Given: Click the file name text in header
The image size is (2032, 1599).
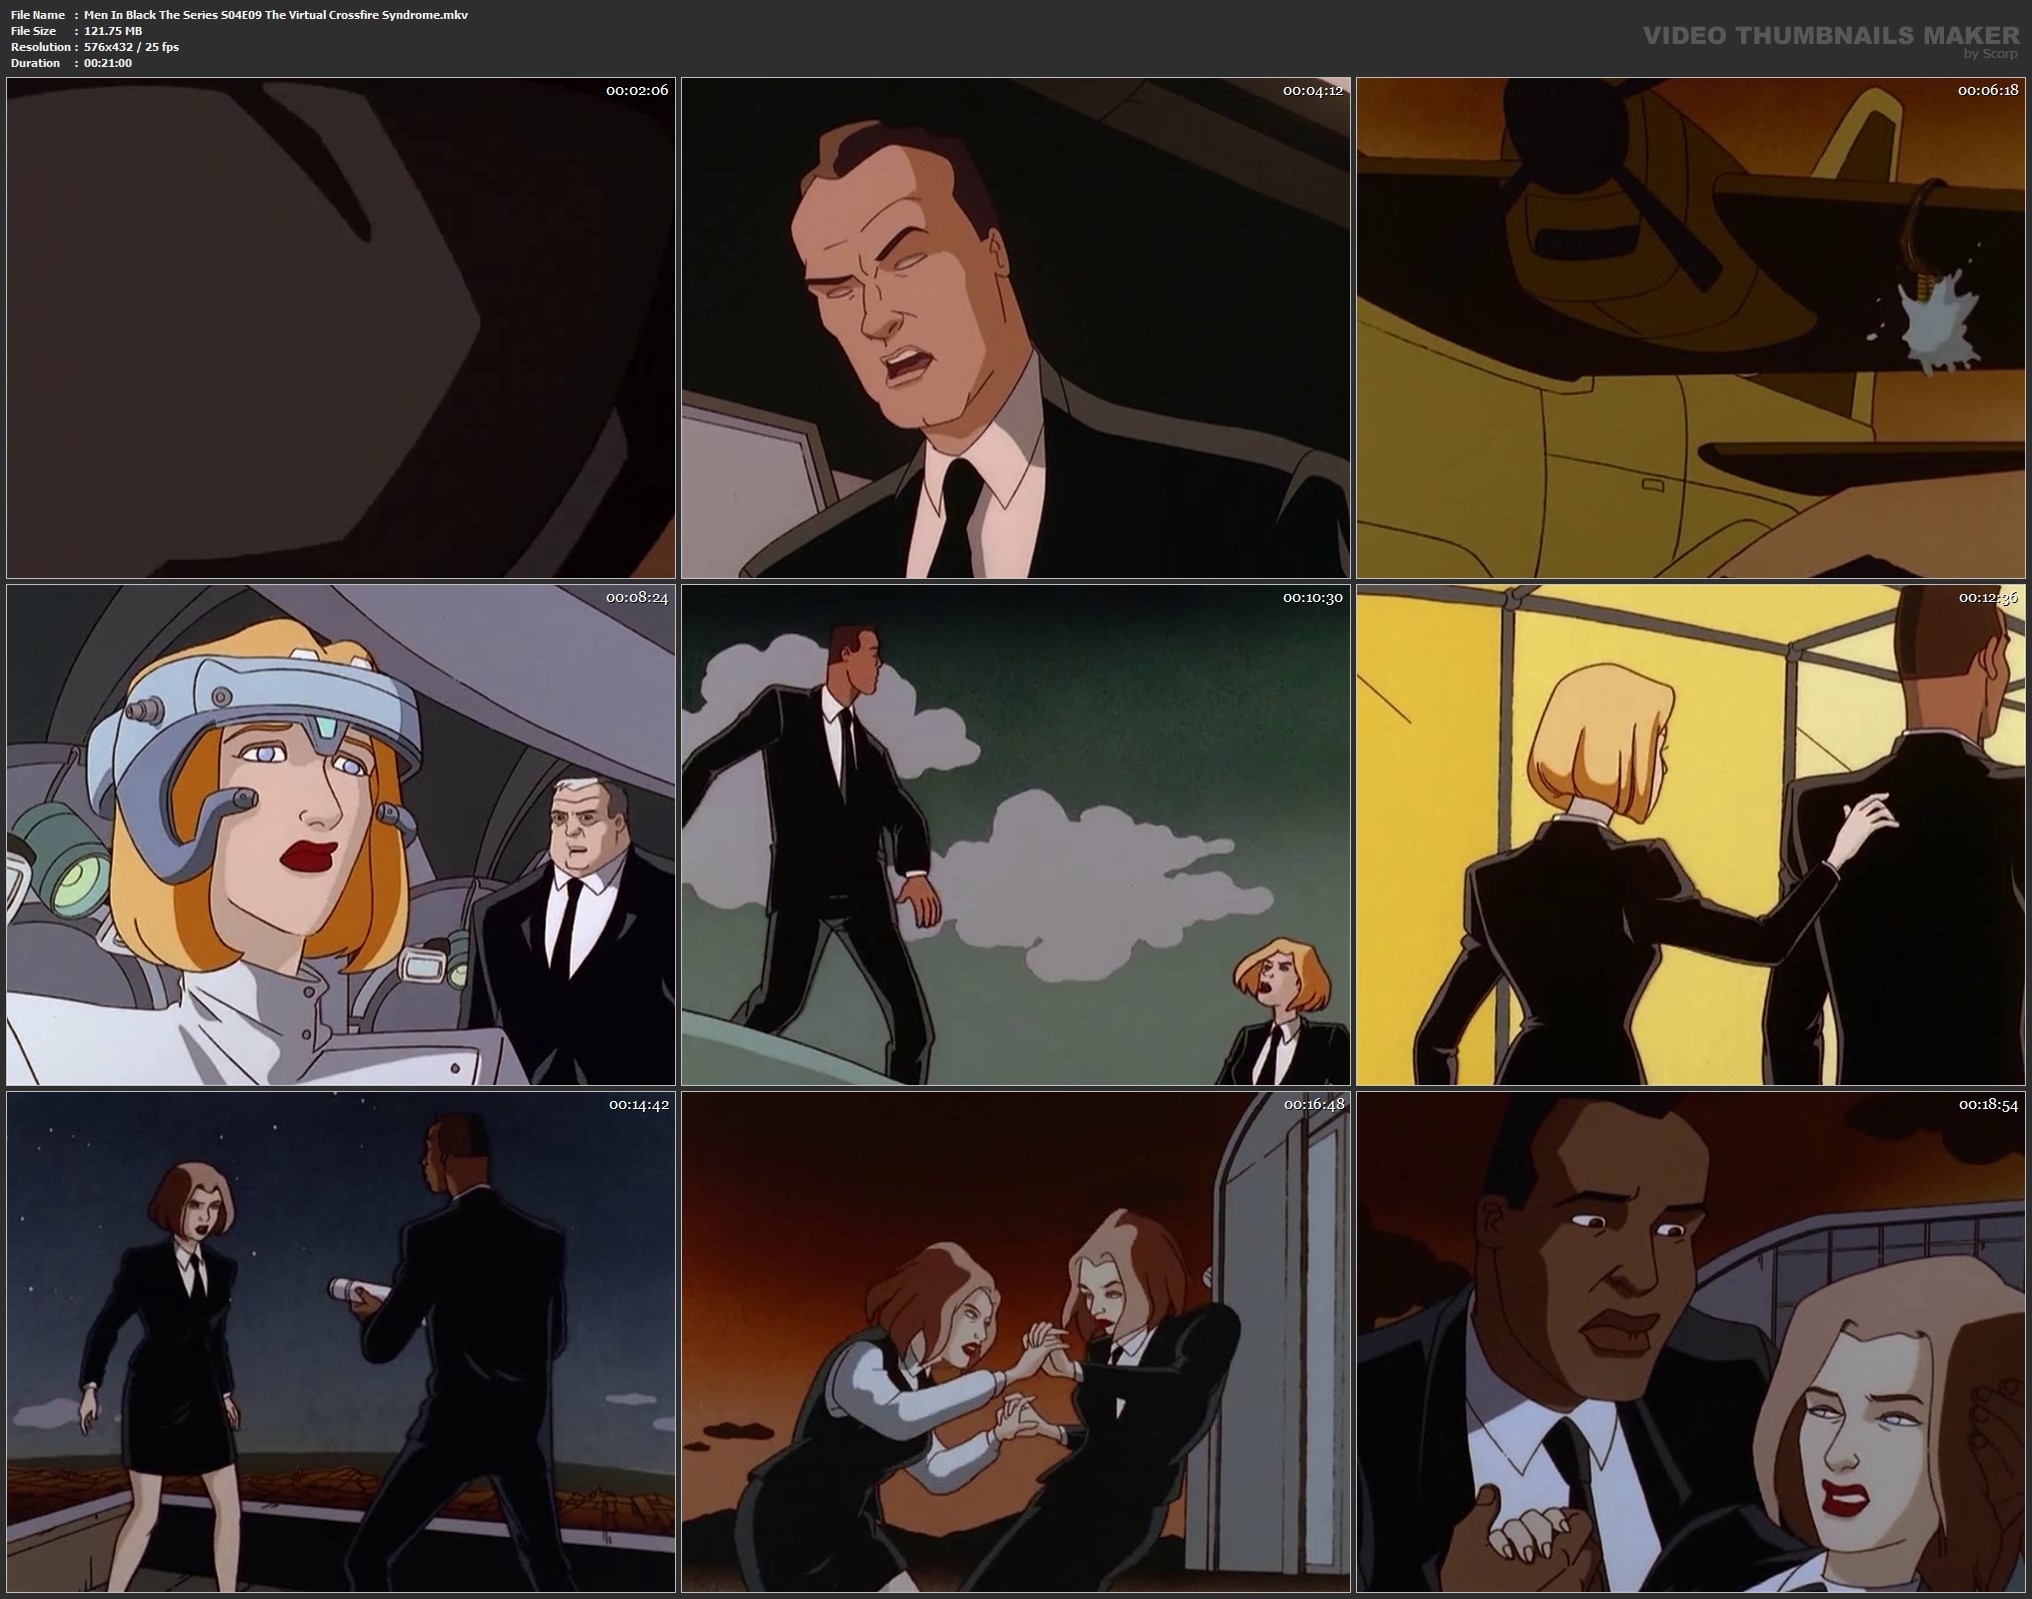Looking at the screenshot, I should 276,15.
